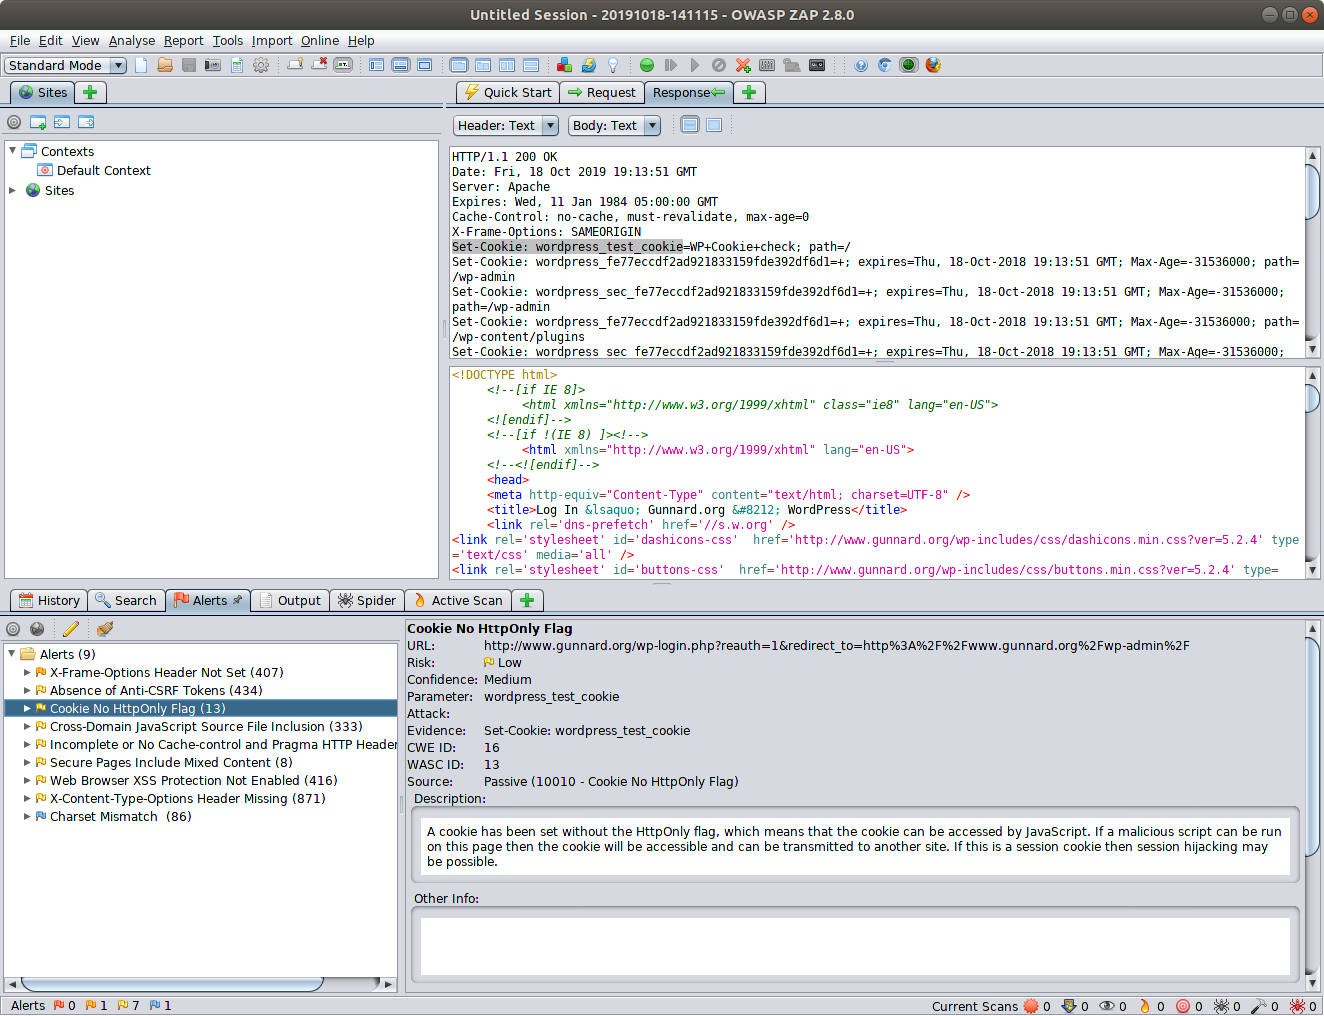Image resolution: width=1324 pixels, height=1016 pixels.
Task: Click the eye passive scan status icon
Action: click(1107, 1006)
